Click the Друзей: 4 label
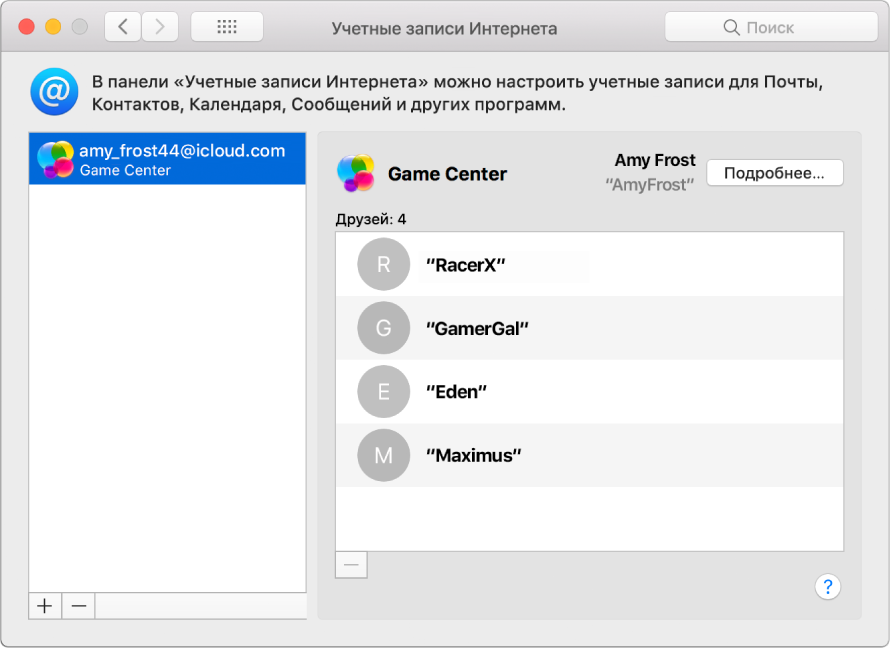This screenshot has height=649, width=891. (x=370, y=219)
